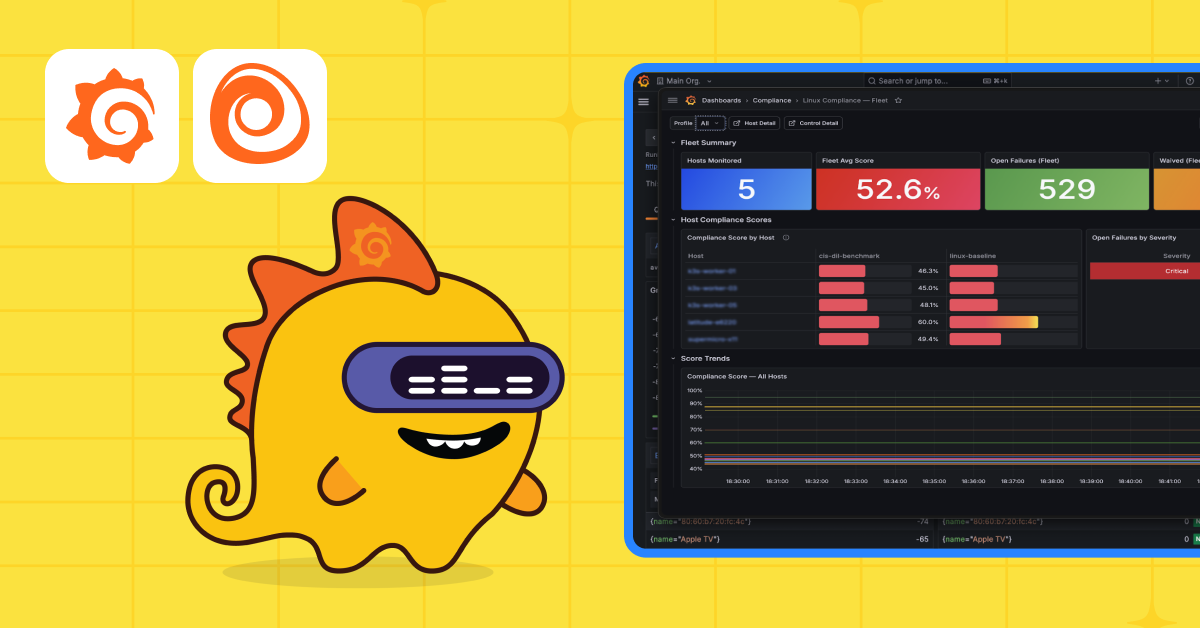Click the Compliance Score by Host panel title
Image resolution: width=1200 pixels, height=628 pixels.
coord(731,238)
